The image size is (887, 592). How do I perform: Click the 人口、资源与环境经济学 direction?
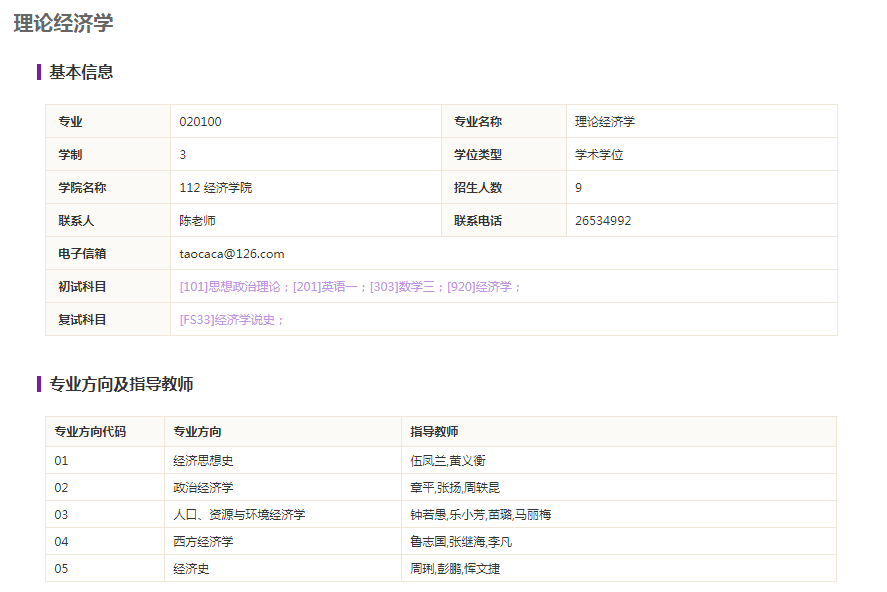(239, 515)
